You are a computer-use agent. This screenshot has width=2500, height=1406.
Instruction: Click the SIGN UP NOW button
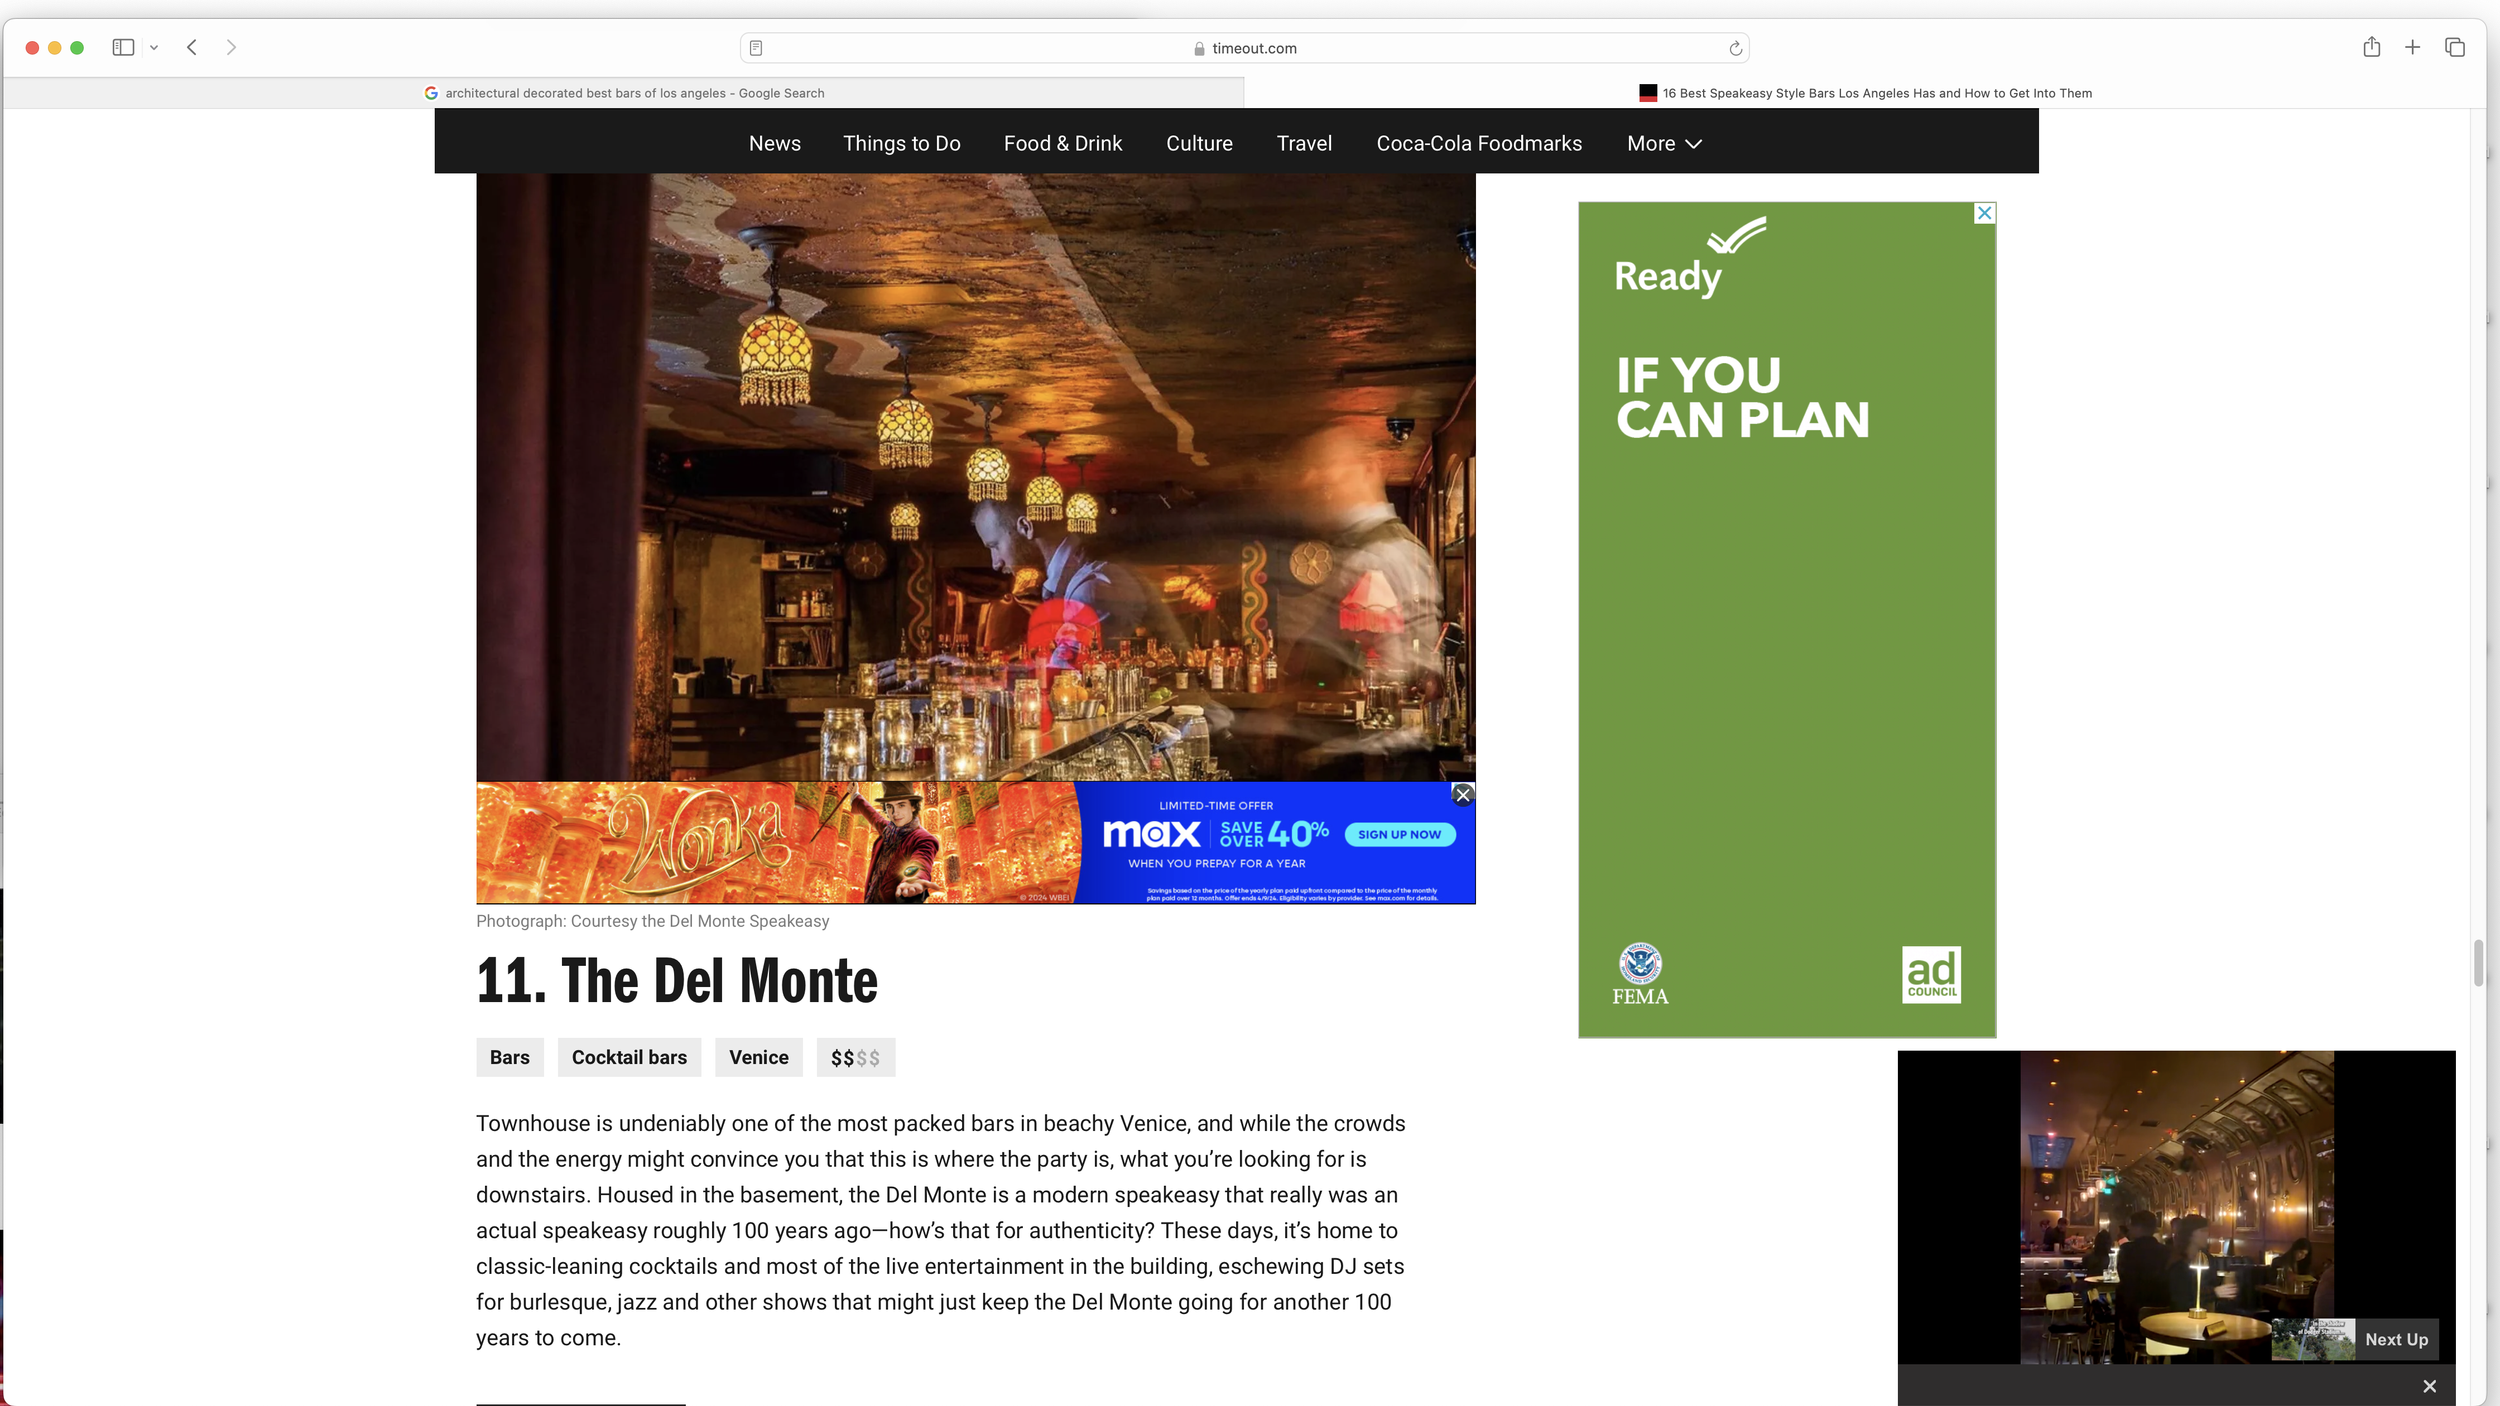[1399, 834]
